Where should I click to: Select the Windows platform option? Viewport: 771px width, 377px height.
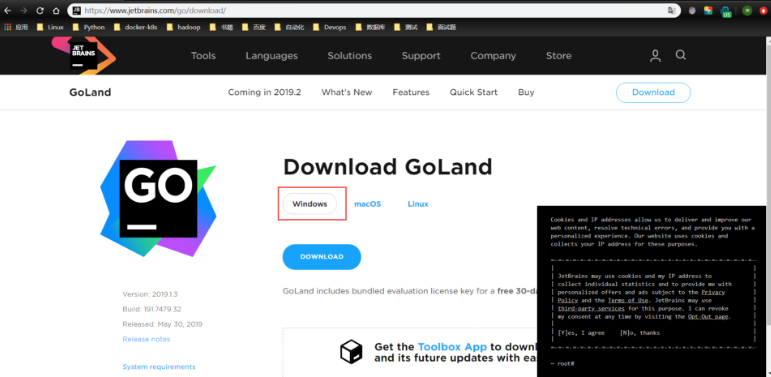[310, 203]
